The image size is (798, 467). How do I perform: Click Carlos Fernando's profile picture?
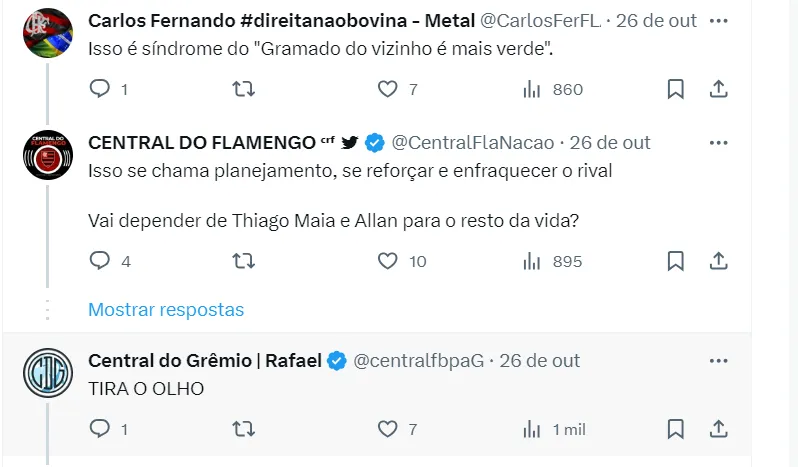tap(47, 32)
